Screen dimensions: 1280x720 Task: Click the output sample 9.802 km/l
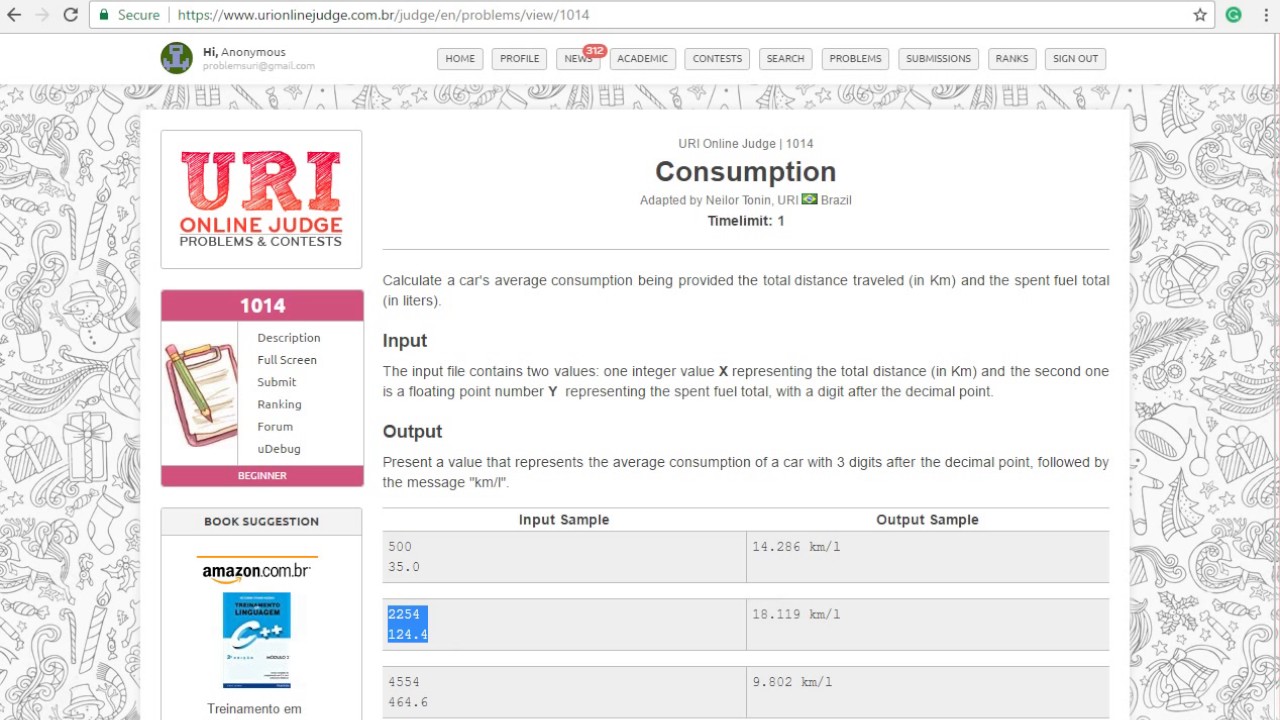tap(792, 682)
